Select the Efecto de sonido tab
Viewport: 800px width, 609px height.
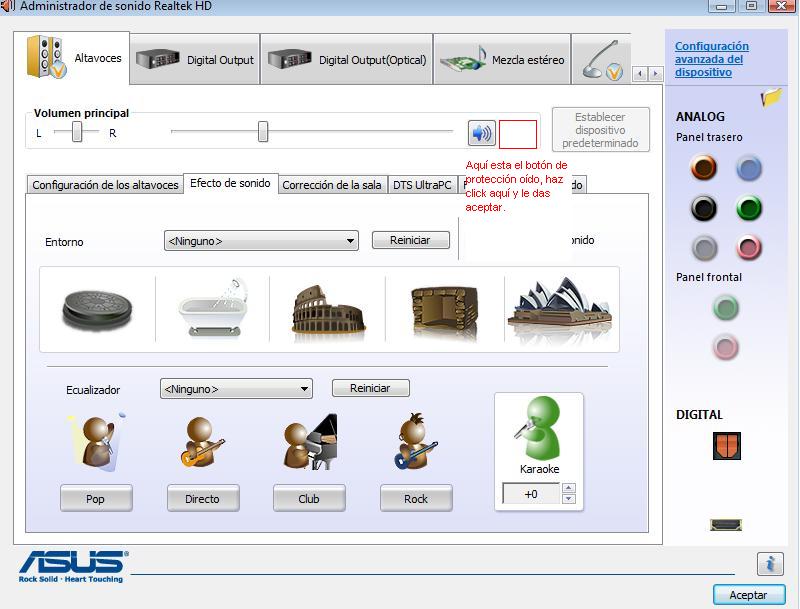[230, 183]
